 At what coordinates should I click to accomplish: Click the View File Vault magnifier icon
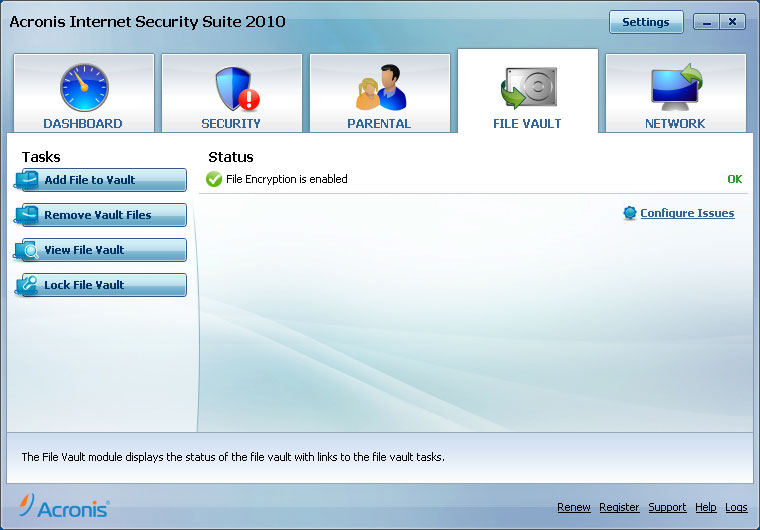[x=27, y=250]
